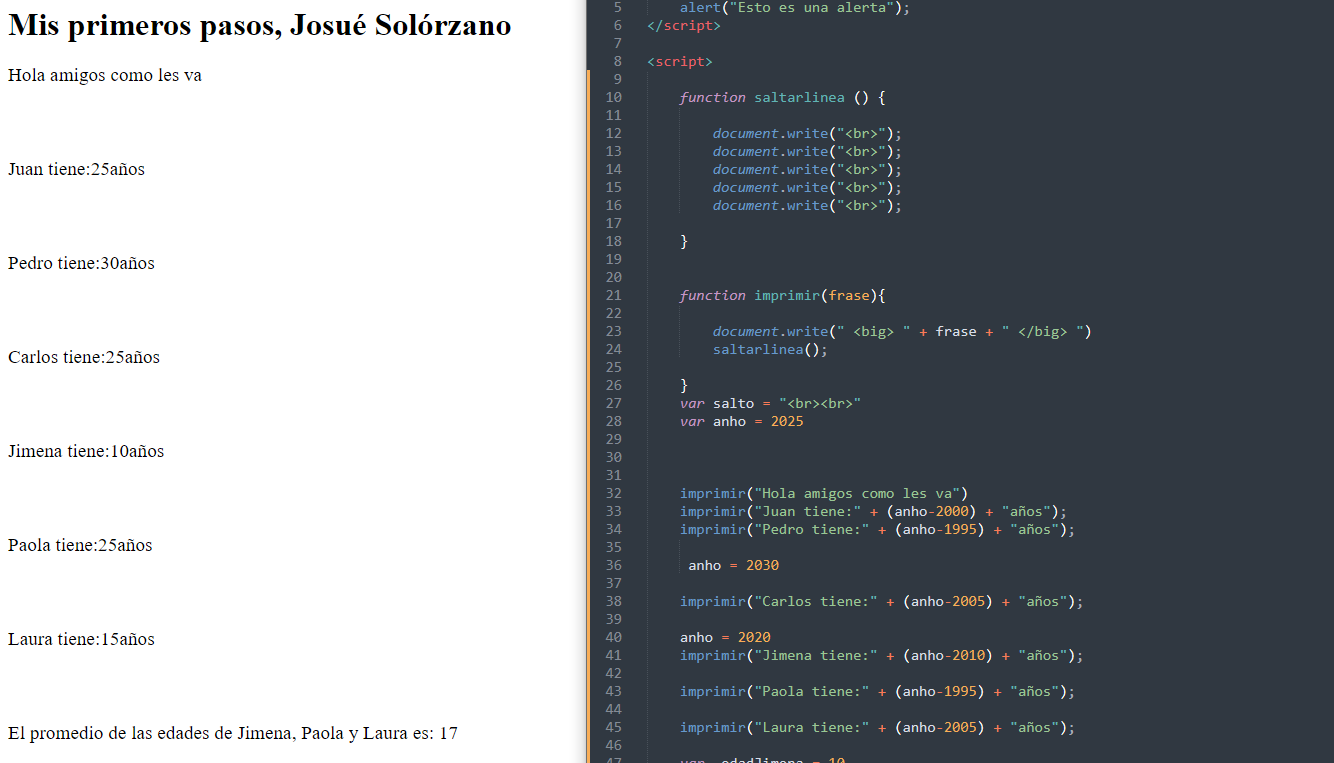The width and height of the screenshot is (1334, 763).
Task: Click "function saltarlinea () {" declaration
Action: click(x=783, y=97)
